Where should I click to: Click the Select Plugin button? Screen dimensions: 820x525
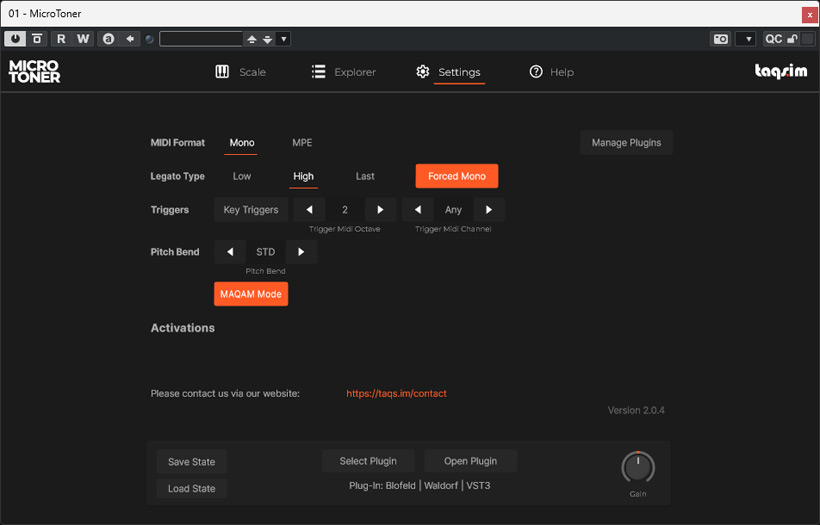pos(368,461)
